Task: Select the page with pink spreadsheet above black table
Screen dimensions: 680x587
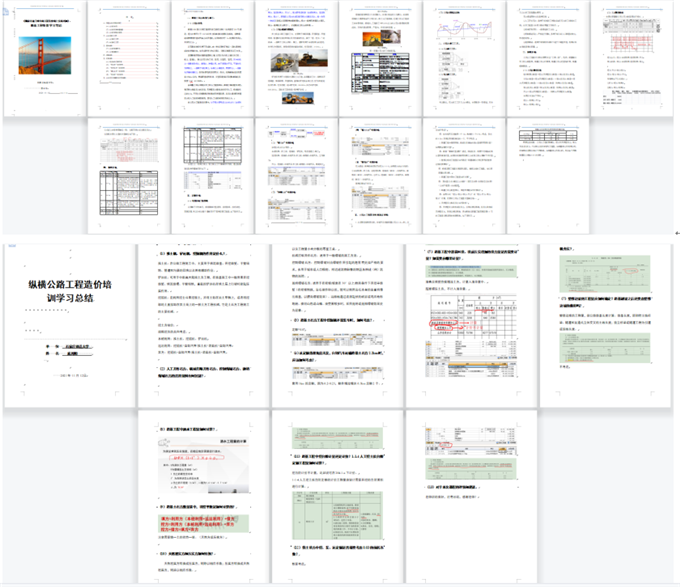Action: [129, 176]
